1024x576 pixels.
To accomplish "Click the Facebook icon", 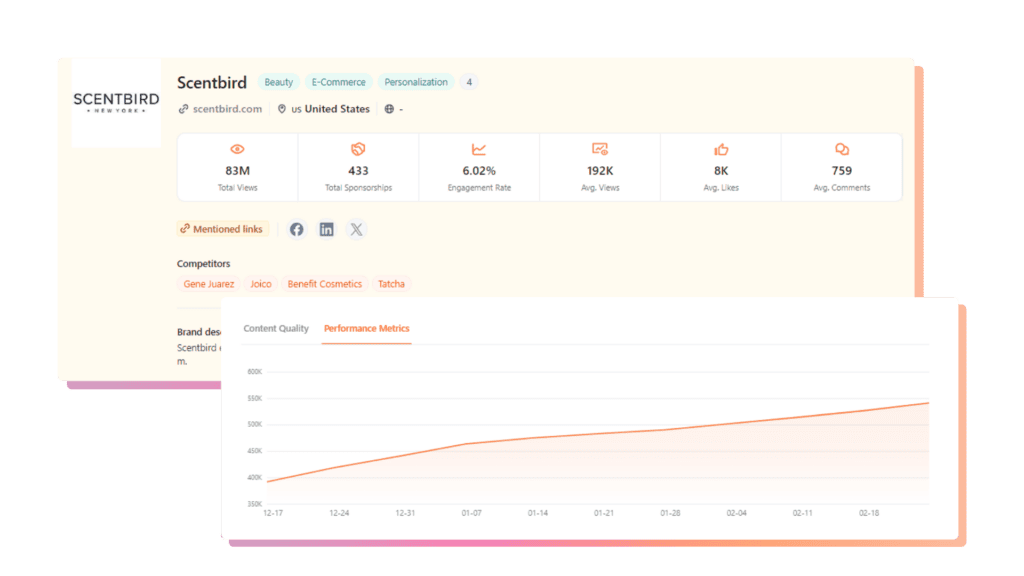I will pos(297,229).
